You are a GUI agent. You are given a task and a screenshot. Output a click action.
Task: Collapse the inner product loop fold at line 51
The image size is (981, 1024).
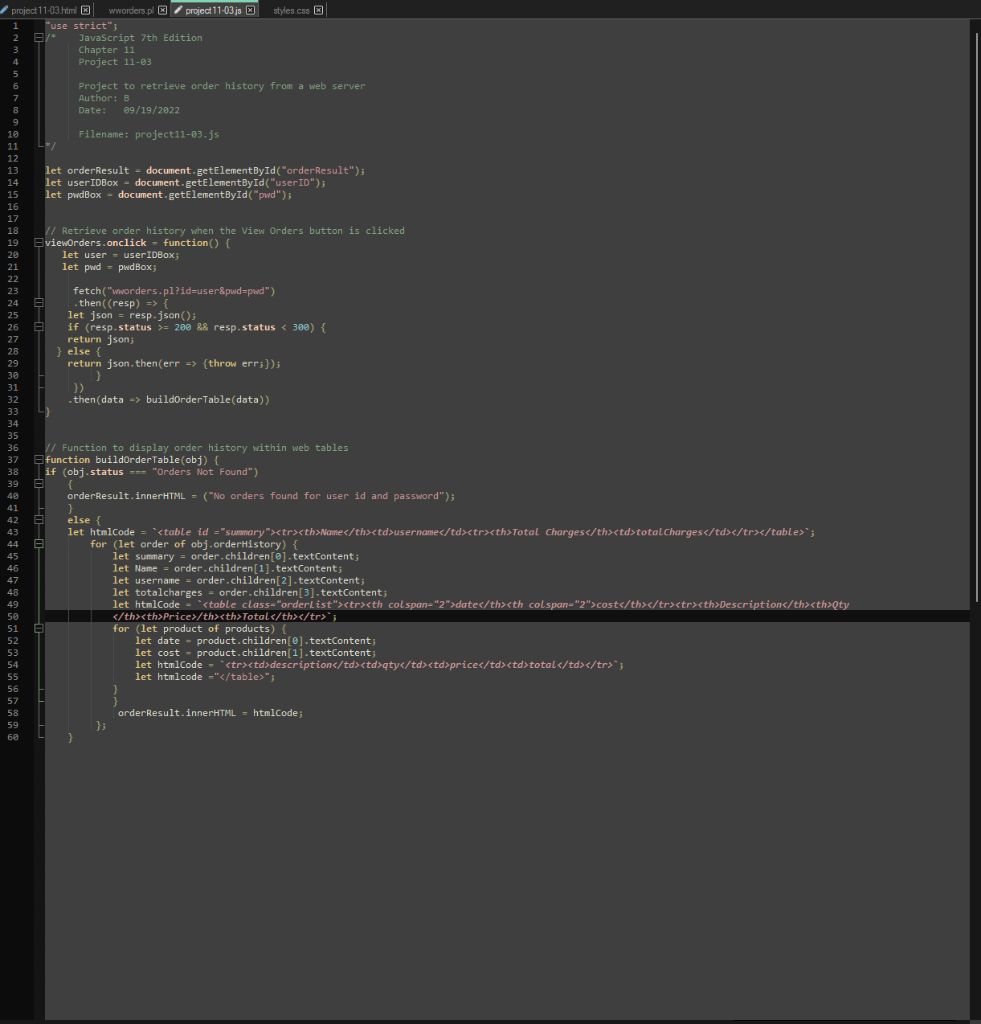(37, 628)
